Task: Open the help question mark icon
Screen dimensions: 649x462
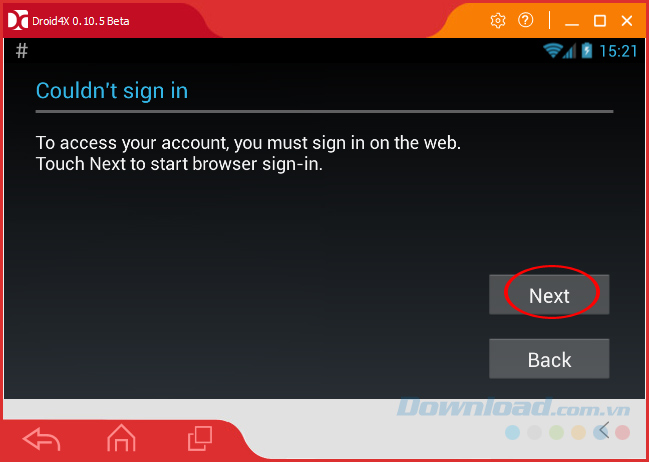Action: pos(526,20)
